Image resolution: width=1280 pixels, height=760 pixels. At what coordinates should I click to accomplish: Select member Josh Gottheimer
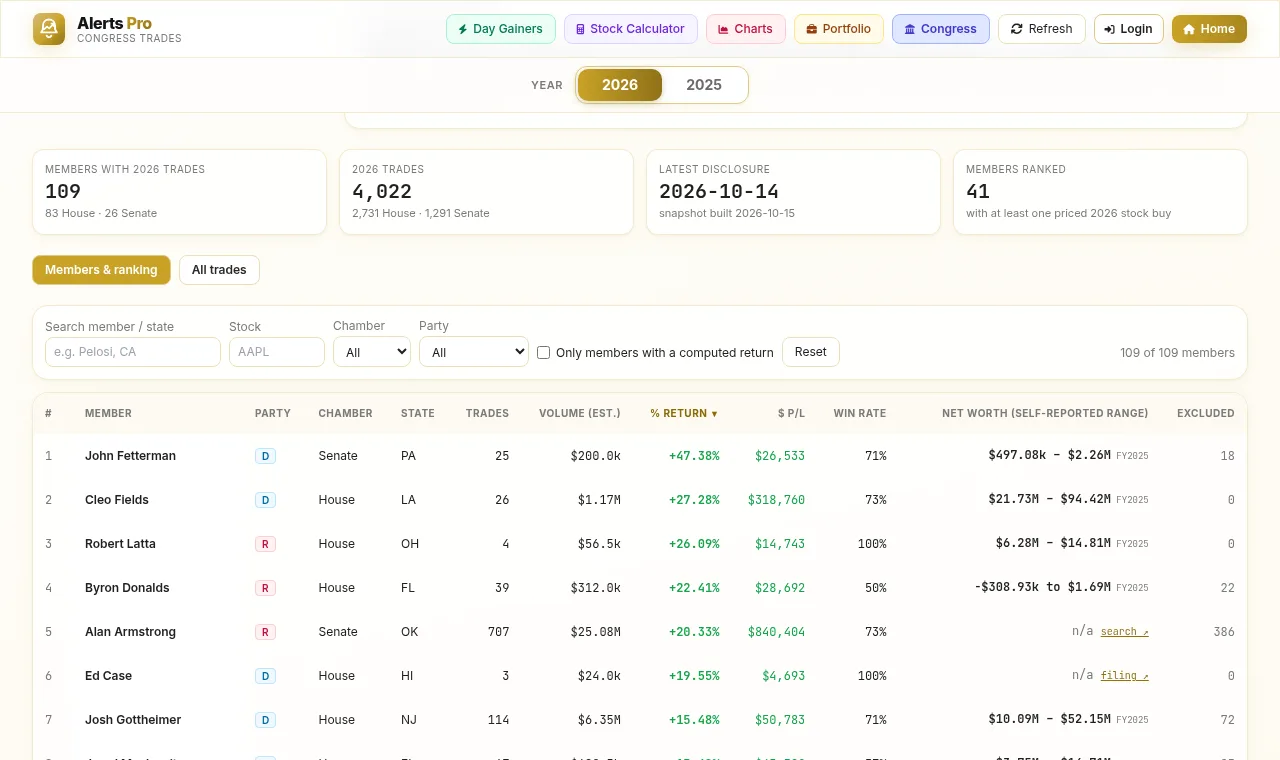click(133, 720)
